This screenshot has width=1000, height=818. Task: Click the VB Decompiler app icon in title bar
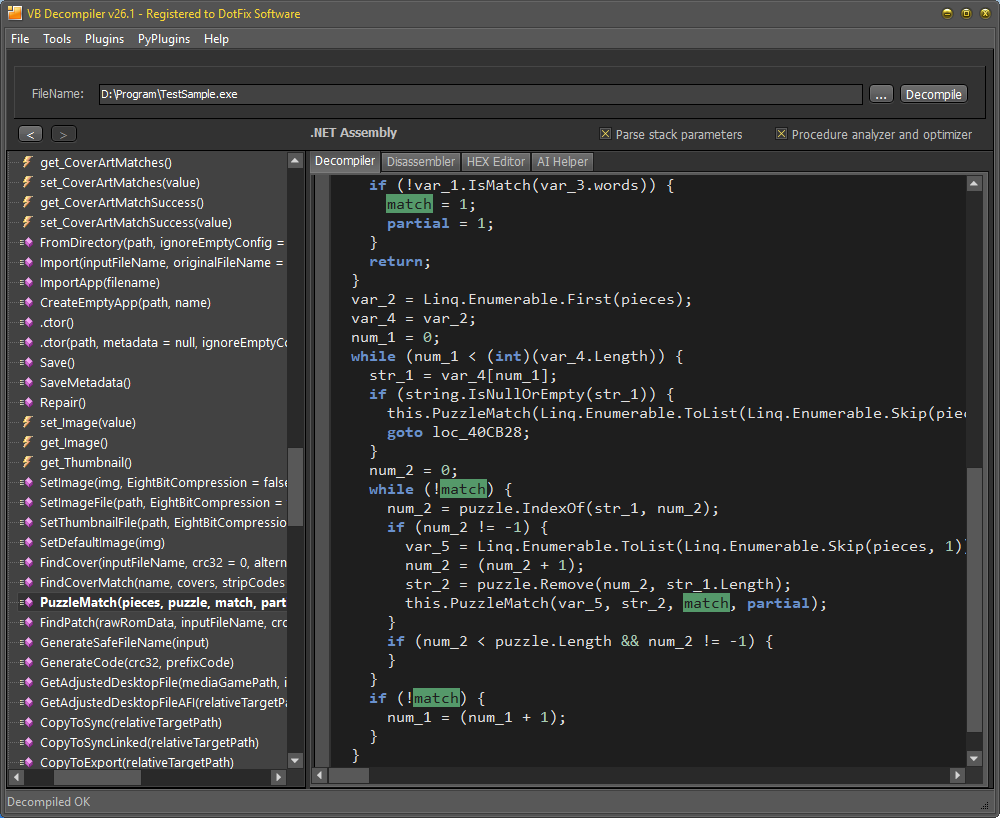(15, 13)
